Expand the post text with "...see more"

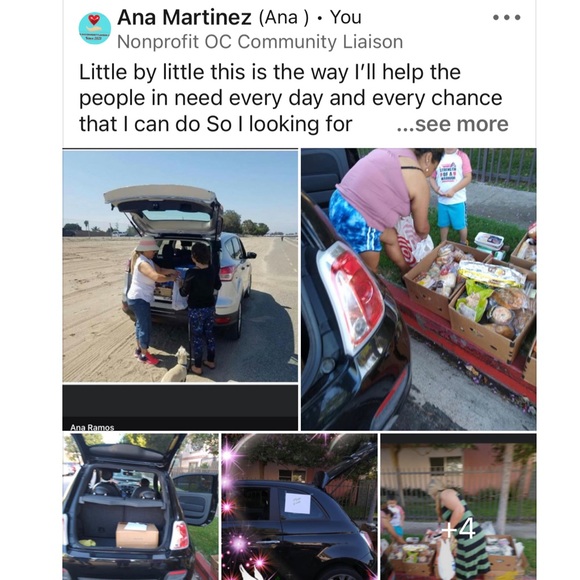[x=452, y=124]
